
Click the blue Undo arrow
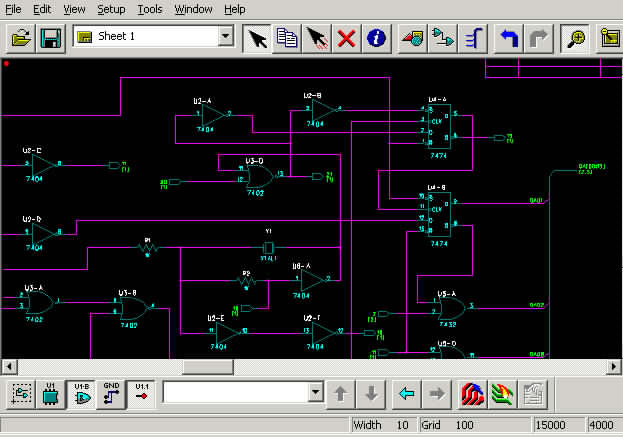(x=509, y=38)
